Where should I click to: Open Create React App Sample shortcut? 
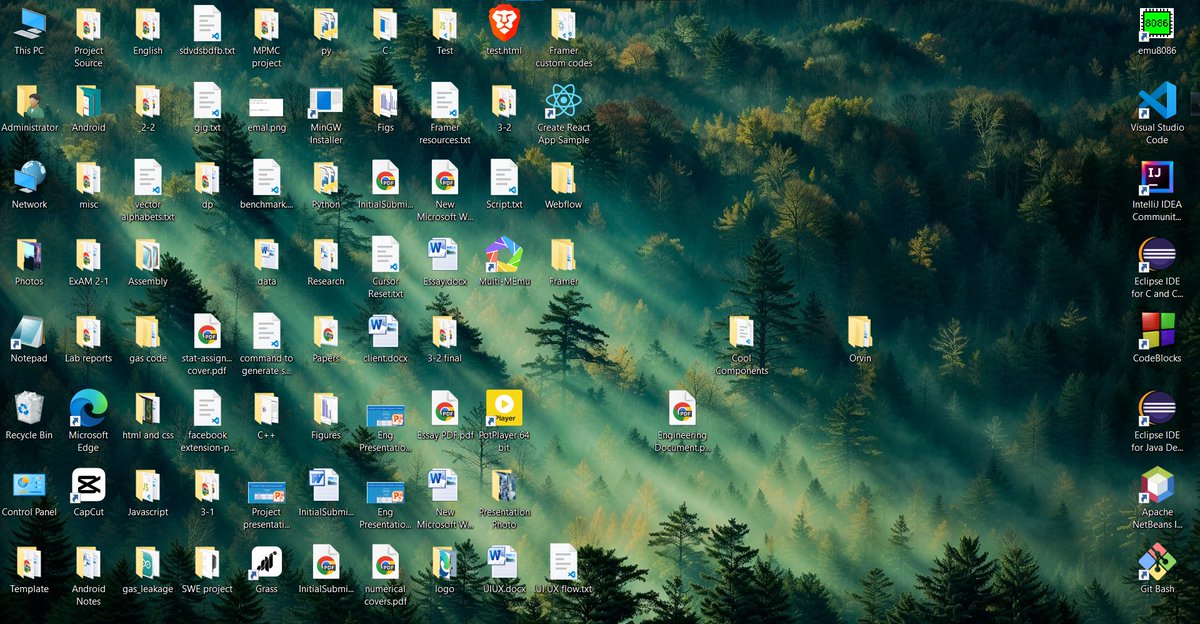coord(563,114)
